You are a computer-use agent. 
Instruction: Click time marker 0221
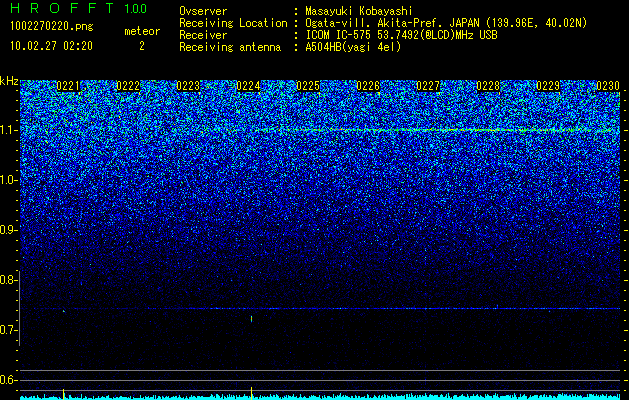point(68,86)
